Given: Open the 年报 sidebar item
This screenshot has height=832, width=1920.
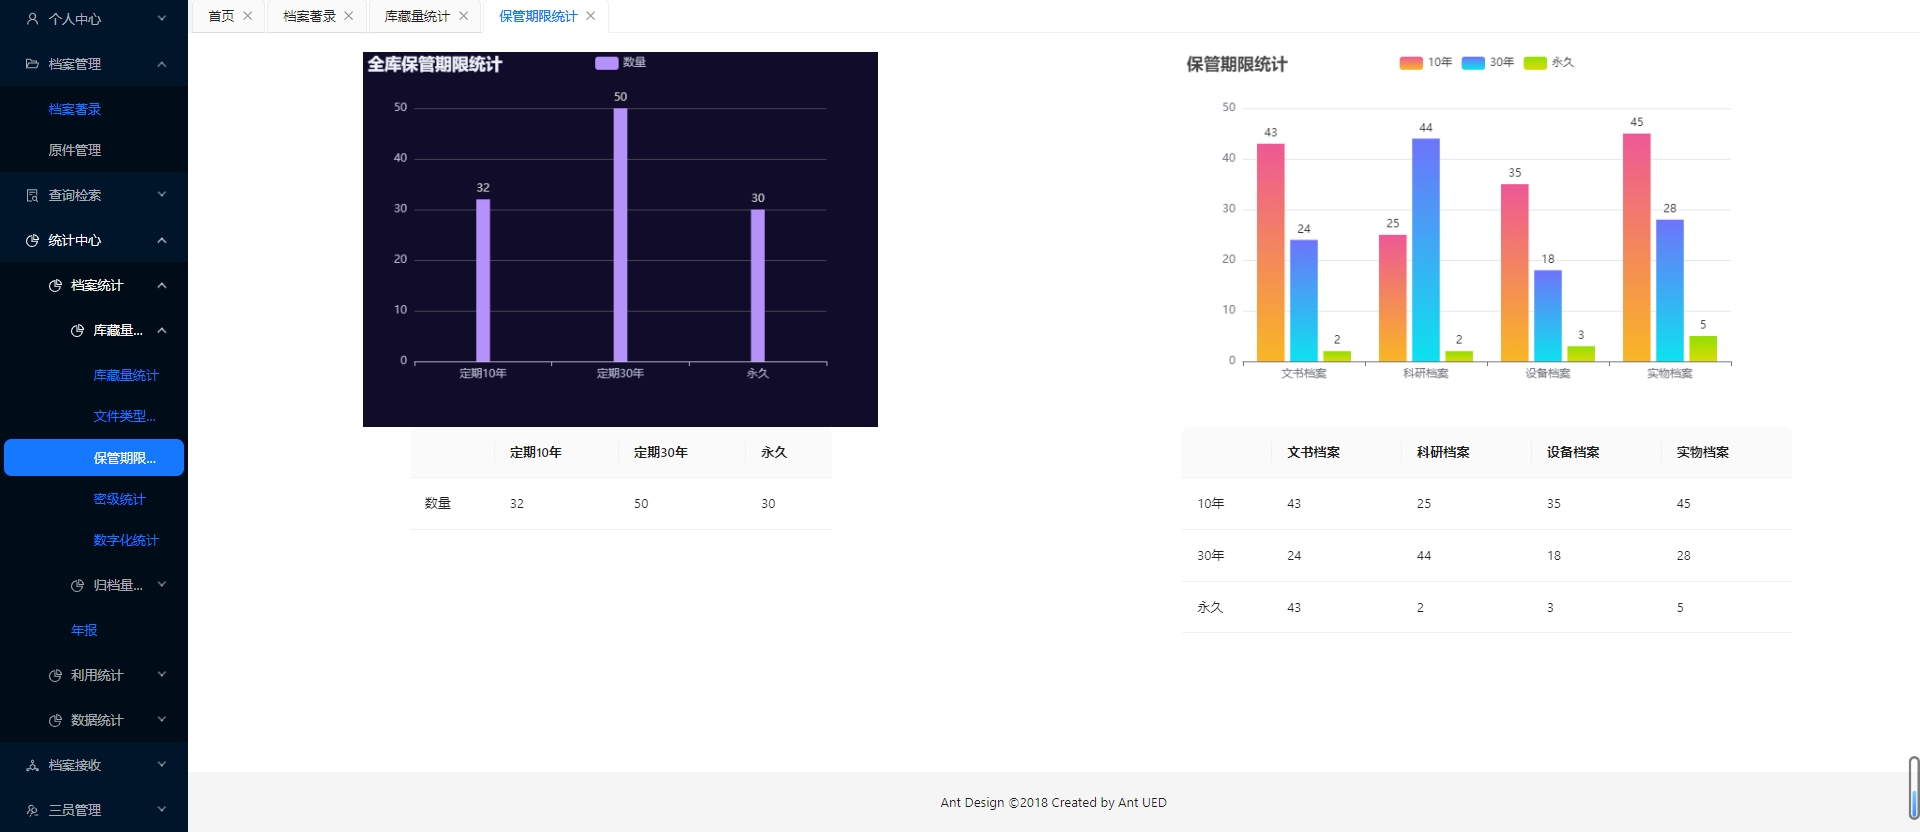Looking at the screenshot, I should tap(84, 630).
